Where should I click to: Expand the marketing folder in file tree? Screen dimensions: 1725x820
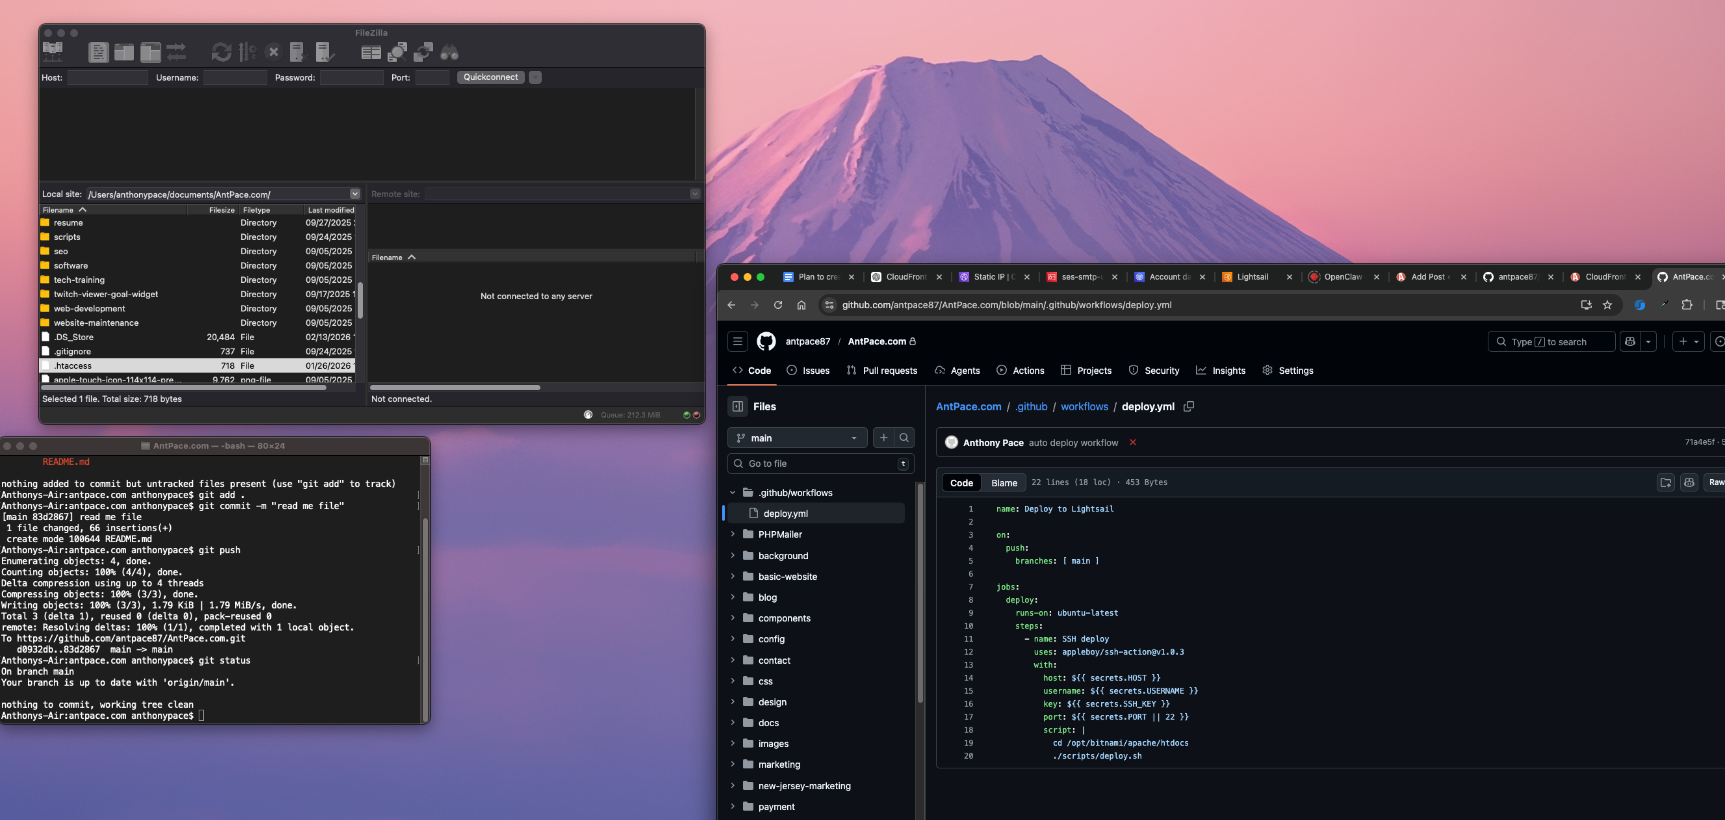[x=733, y=765]
